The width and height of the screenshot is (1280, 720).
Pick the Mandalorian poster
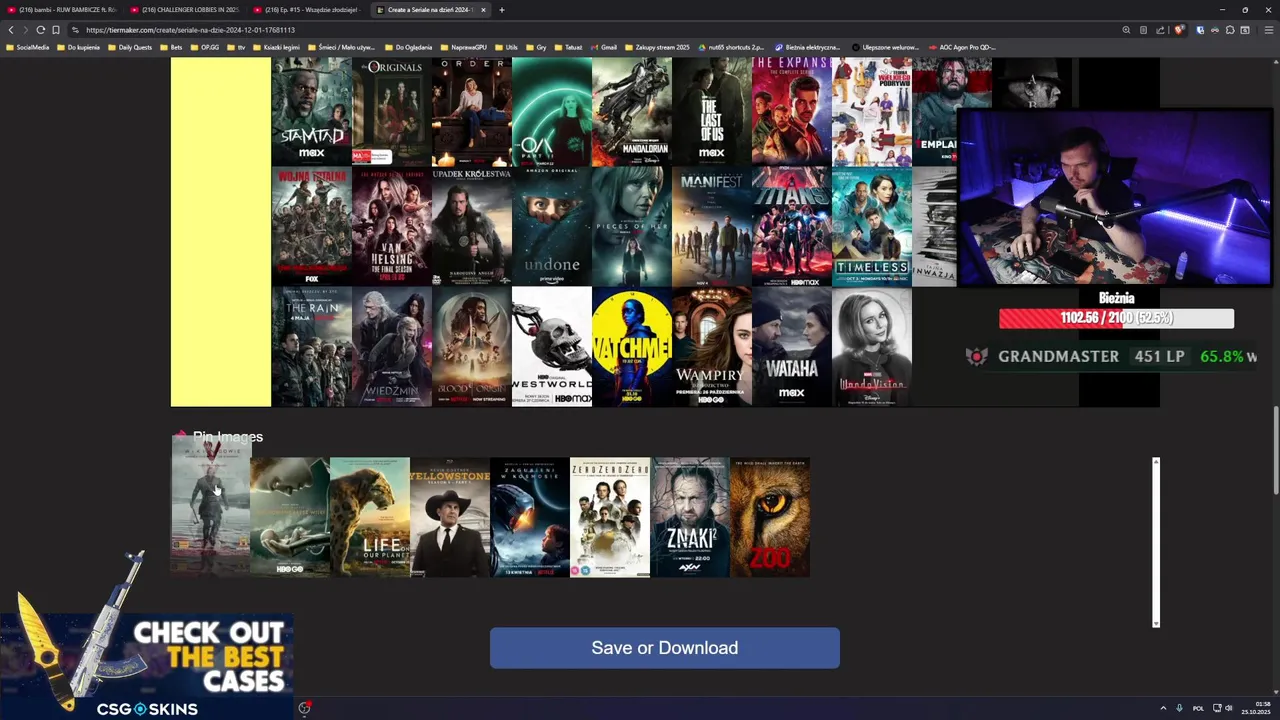631,111
